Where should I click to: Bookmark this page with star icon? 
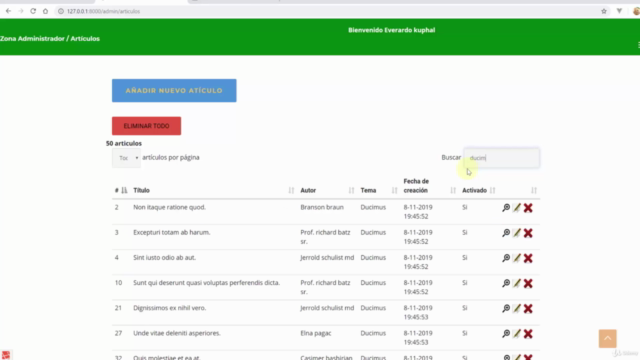(x=604, y=11)
